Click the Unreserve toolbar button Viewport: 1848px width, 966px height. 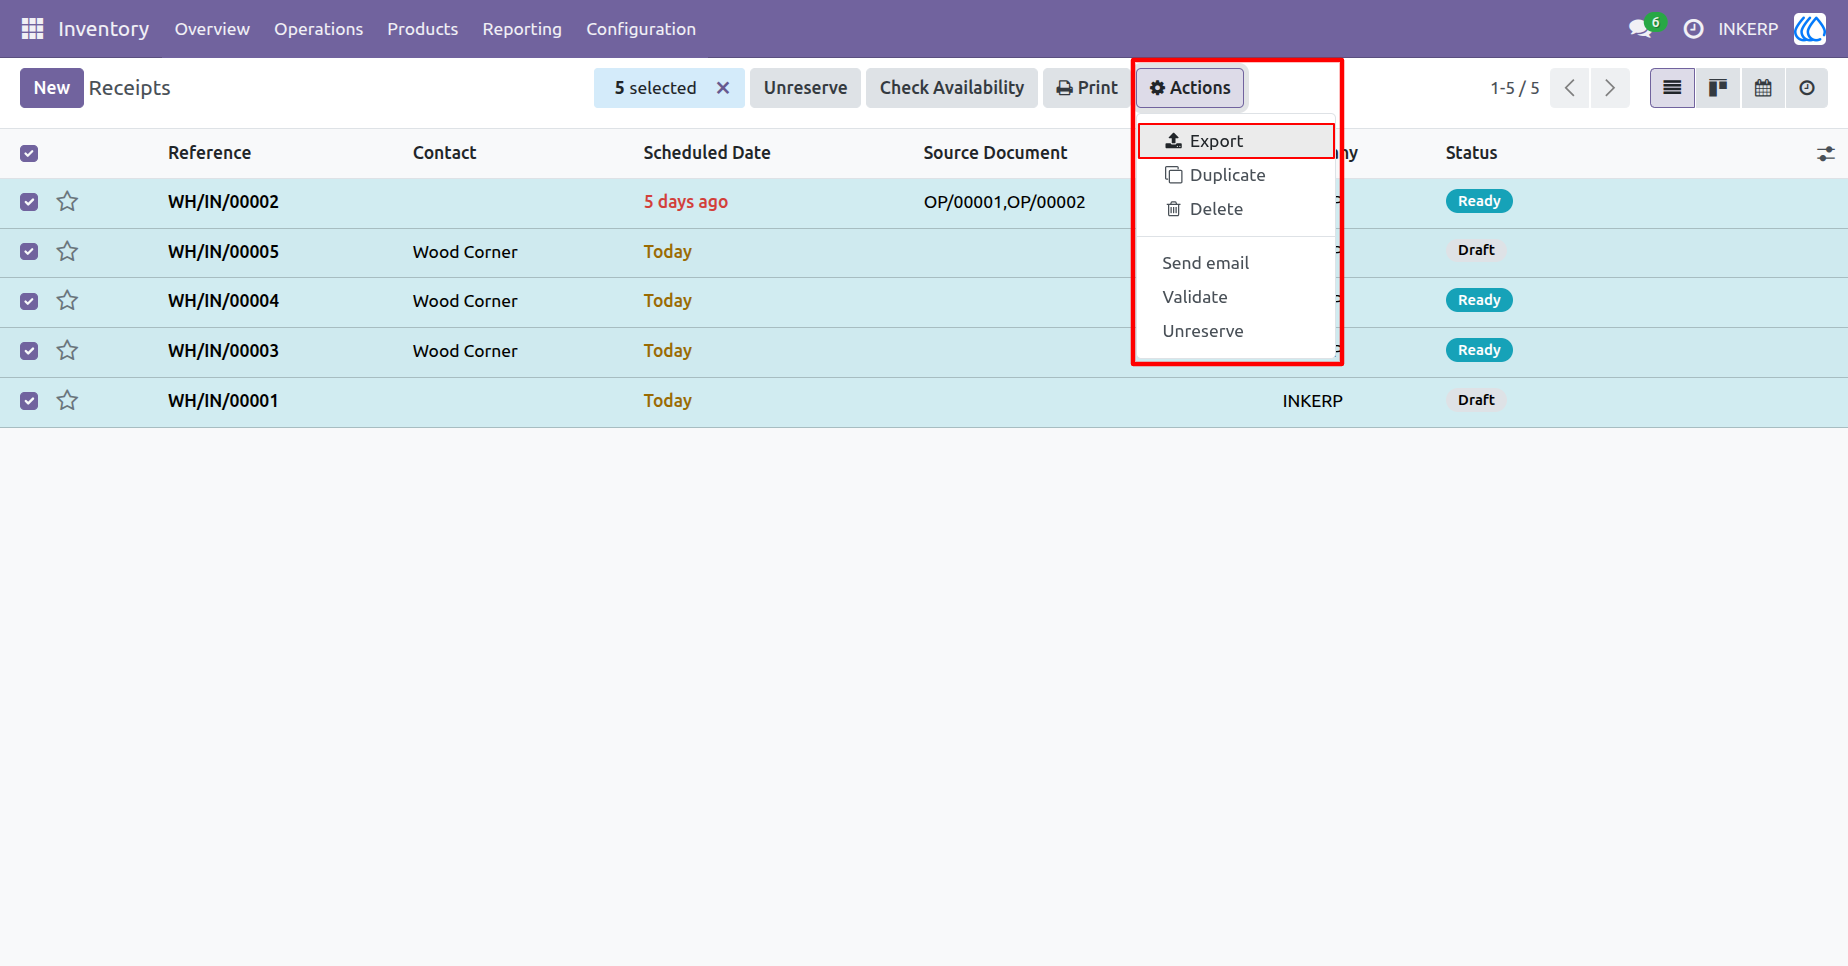[x=805, y=88]
